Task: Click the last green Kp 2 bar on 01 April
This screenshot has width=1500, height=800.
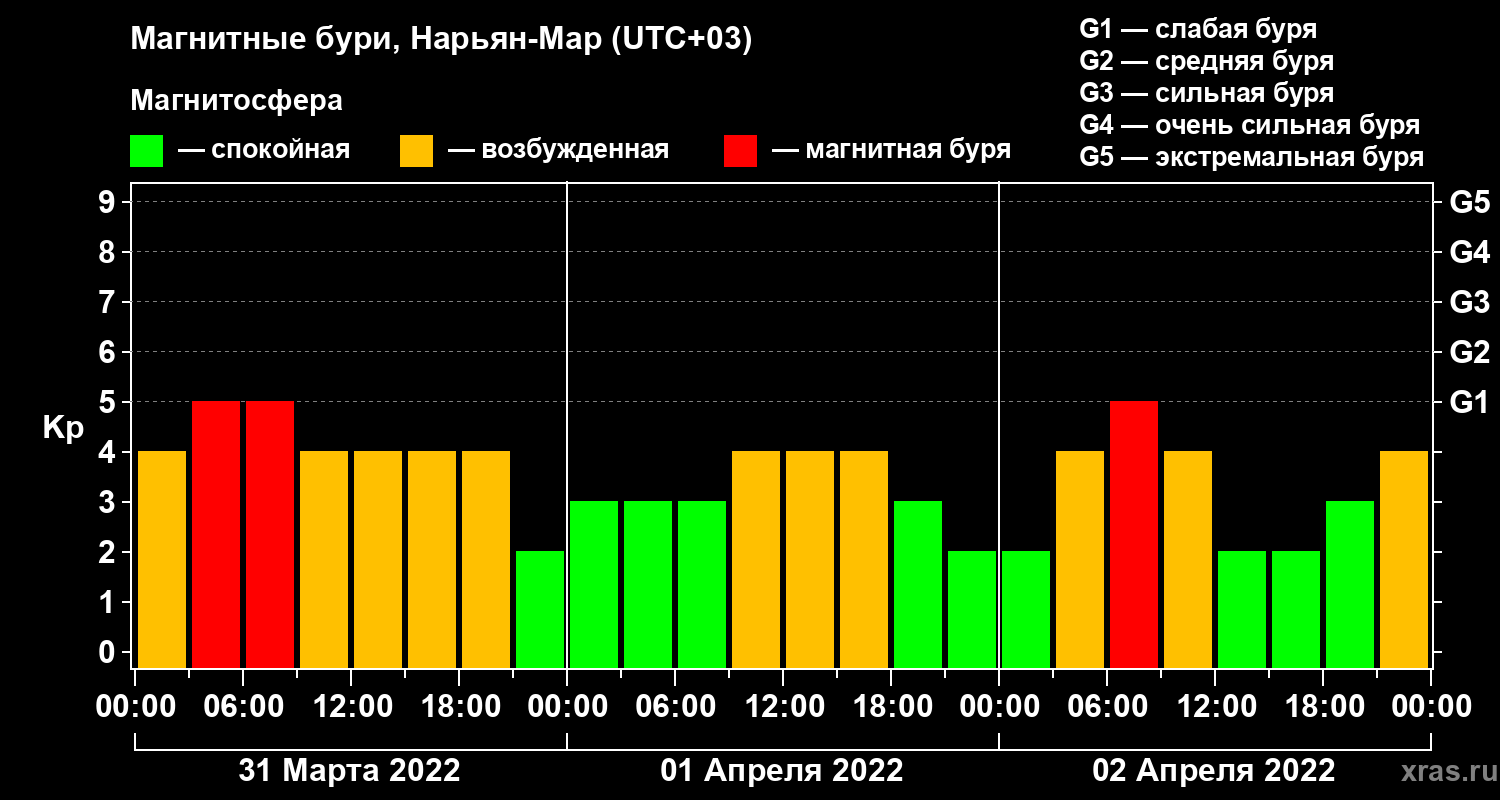Action: pos(972,609)
